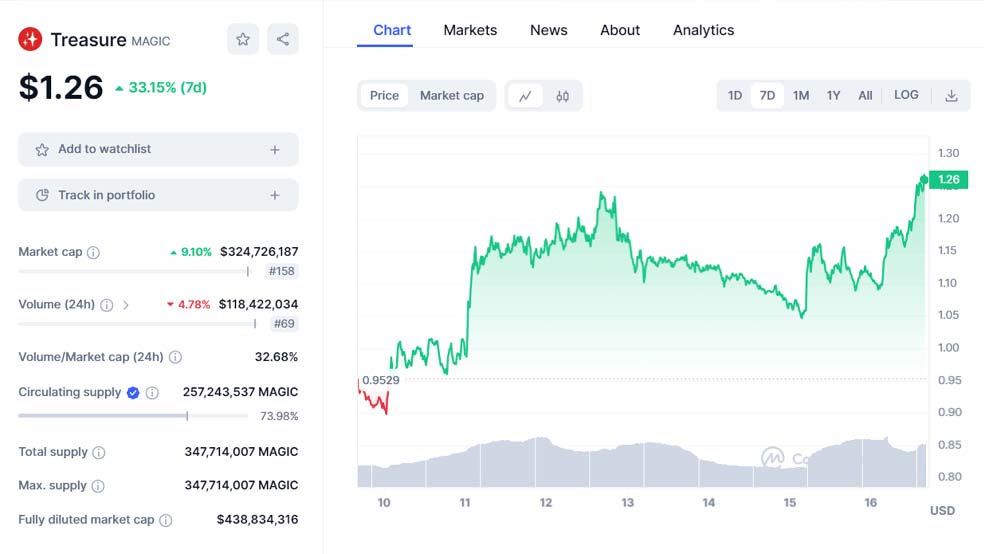Select line chart view icon
Viewport: 984px width, 554px height.
[525, 96]
